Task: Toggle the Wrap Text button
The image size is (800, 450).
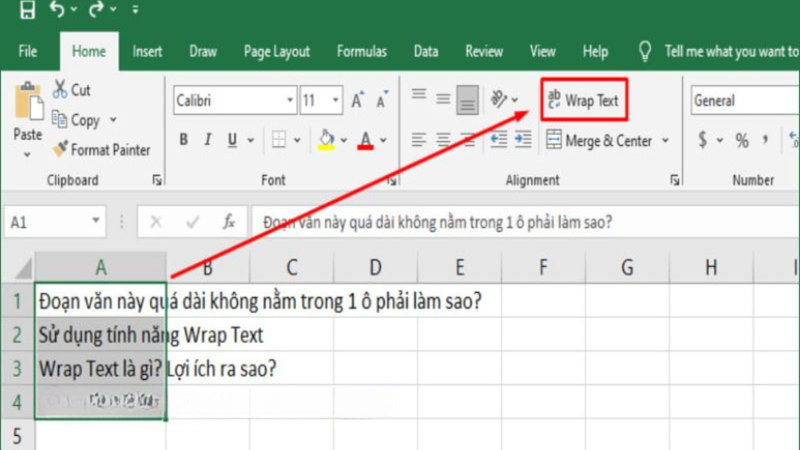Action: pyautogui.click(x=584, y=100)
